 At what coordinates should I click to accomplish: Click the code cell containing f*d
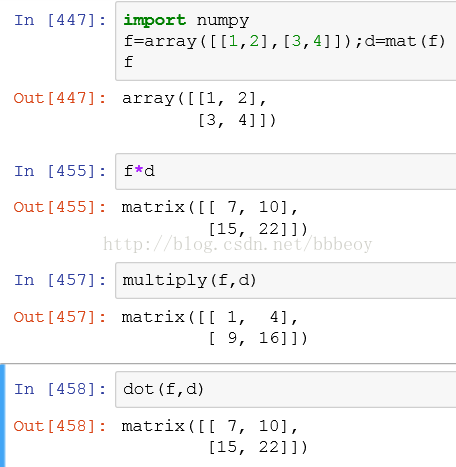click(x=286, y=172)
